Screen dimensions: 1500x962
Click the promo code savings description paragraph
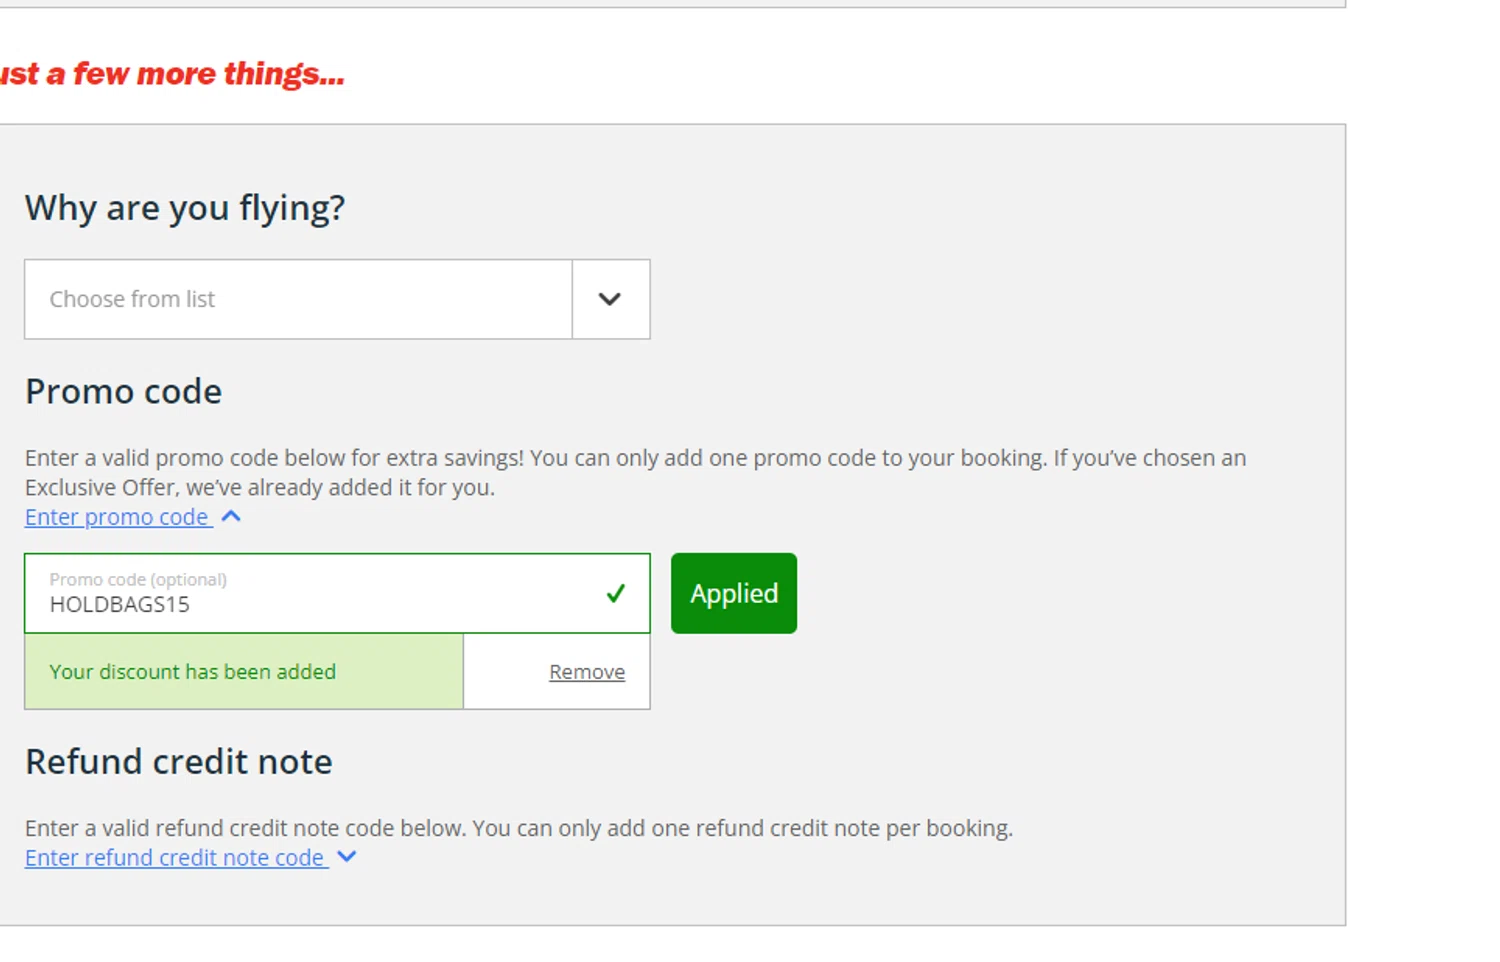(x=635, y=458)
